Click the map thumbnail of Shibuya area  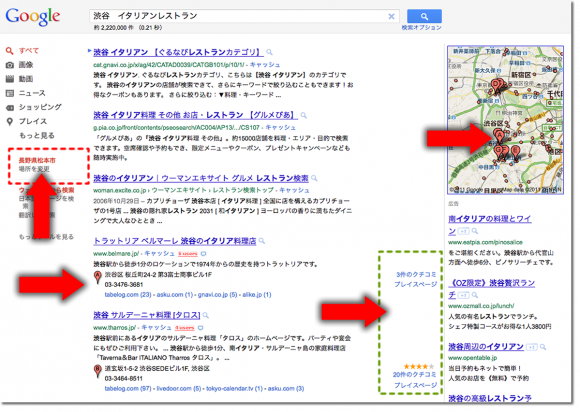pos(505,120)
